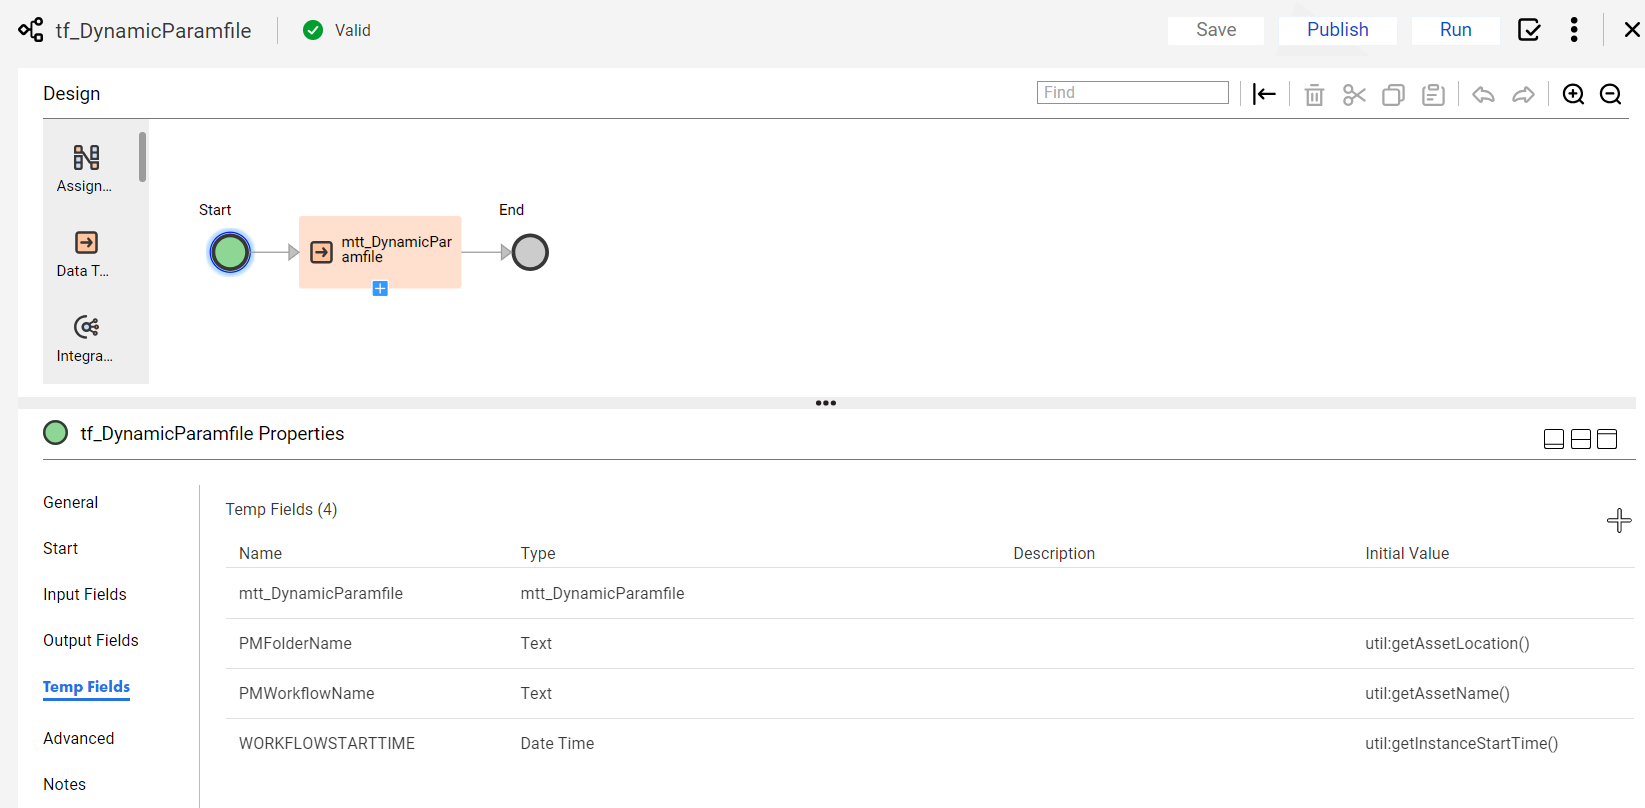Screen dimensions: 1645x808
Task: Paste from clipboard icon
Action: pyautogui.click(x=1433, y=94)
